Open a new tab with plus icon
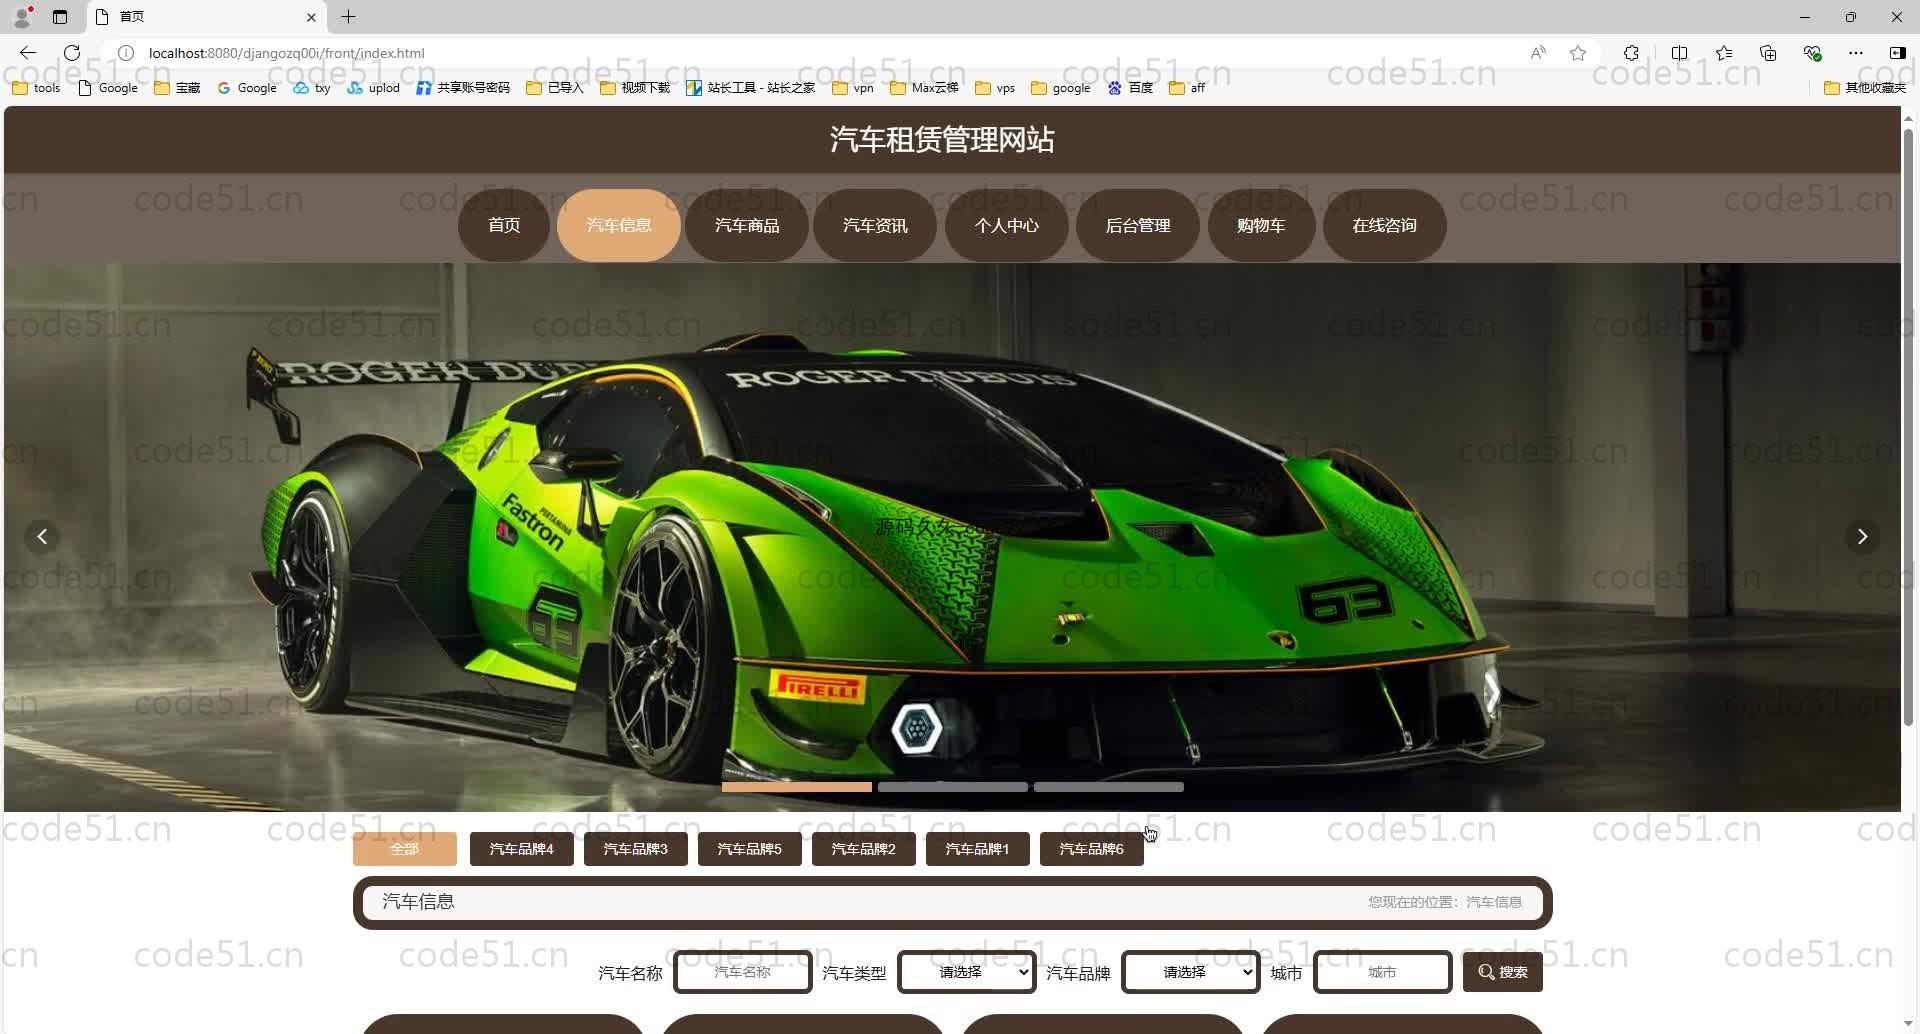 (348, 17)
